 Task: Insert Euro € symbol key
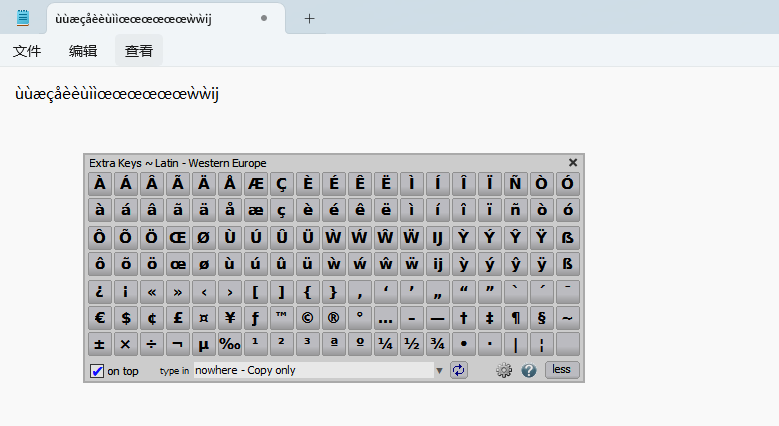(100, 318)
